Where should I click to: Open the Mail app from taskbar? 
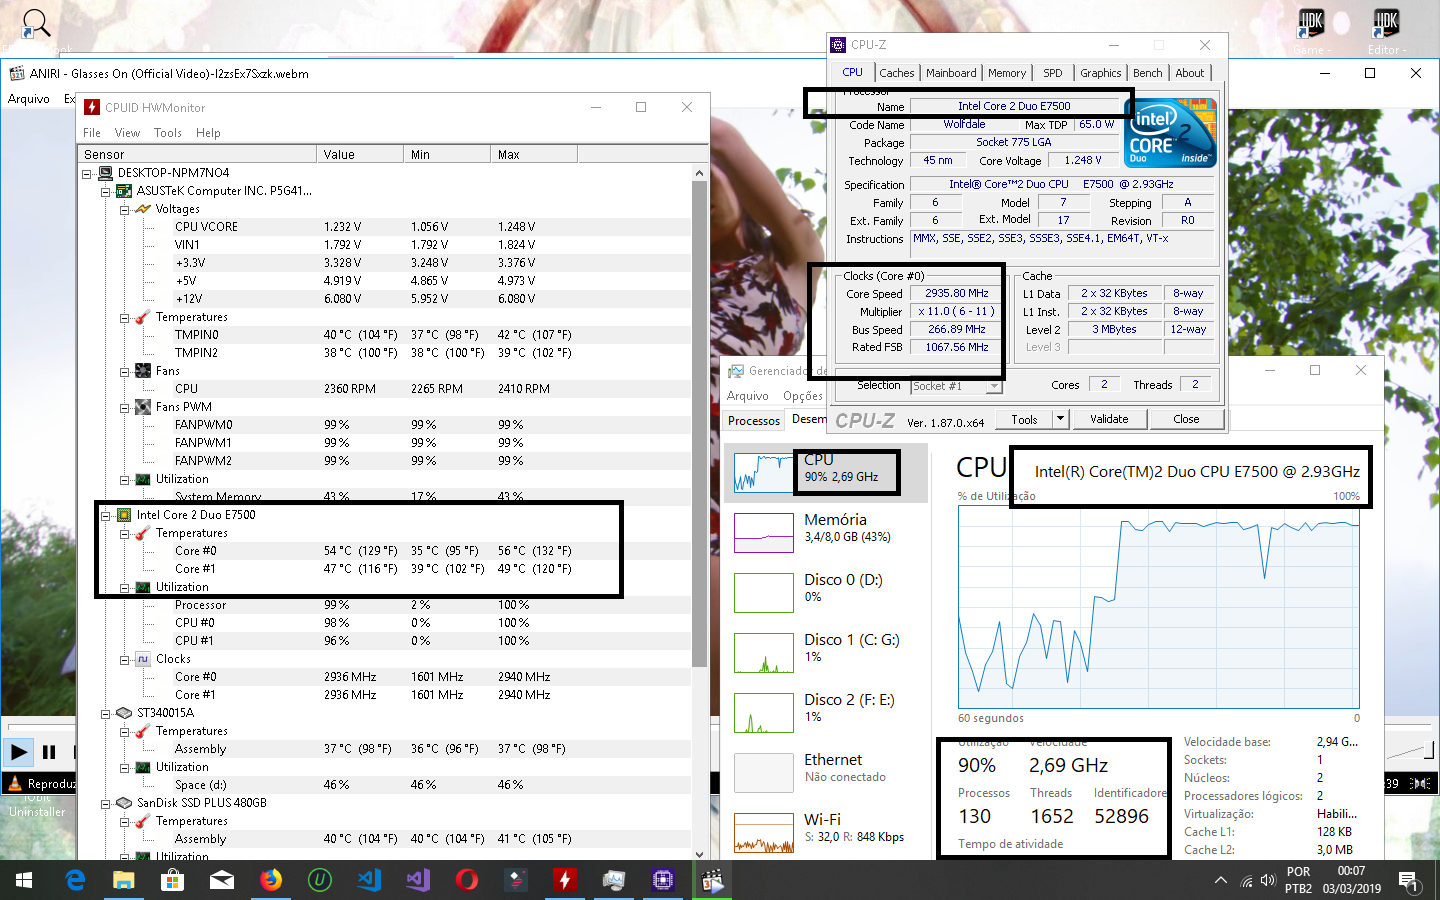[222, 880]
